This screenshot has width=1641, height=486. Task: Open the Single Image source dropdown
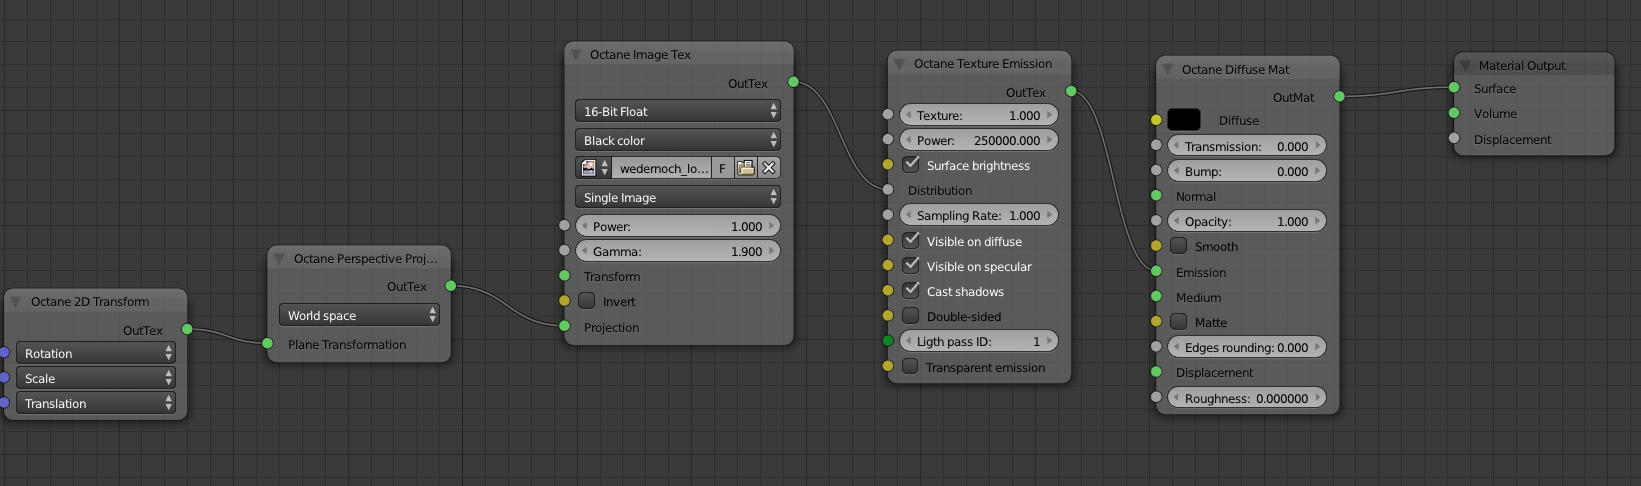tap(677, 197)
